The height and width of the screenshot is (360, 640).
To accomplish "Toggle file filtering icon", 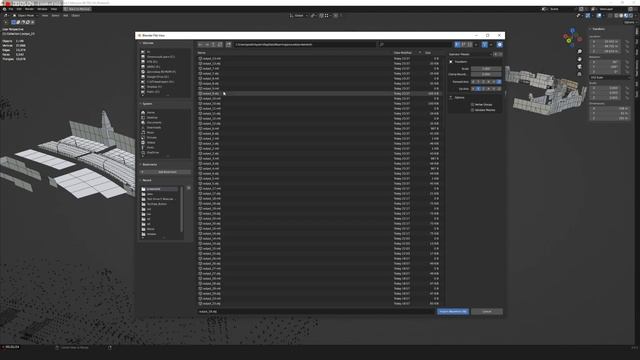I will 484,44.
